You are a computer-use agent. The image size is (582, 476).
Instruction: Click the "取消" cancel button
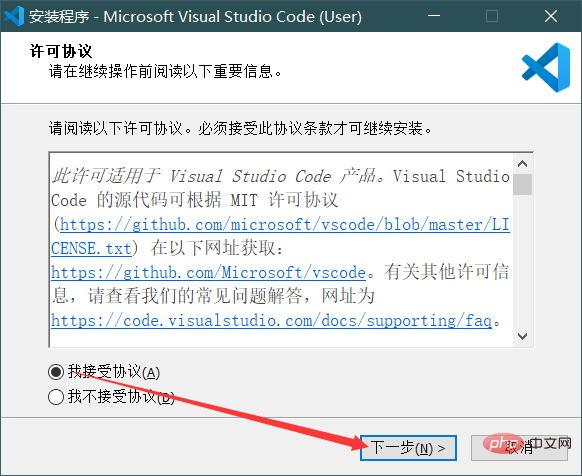[519, 448]
